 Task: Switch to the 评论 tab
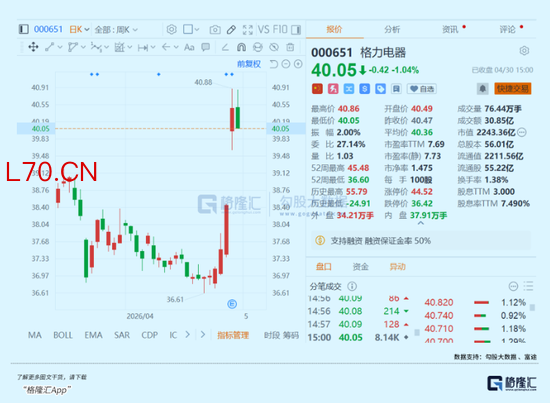click(x=508, y=29)
